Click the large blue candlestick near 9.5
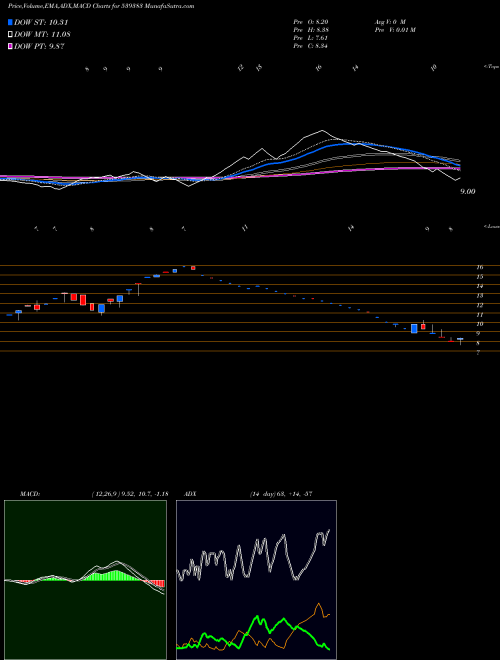Viewport: 500px width, 660px height. point(414,329)
